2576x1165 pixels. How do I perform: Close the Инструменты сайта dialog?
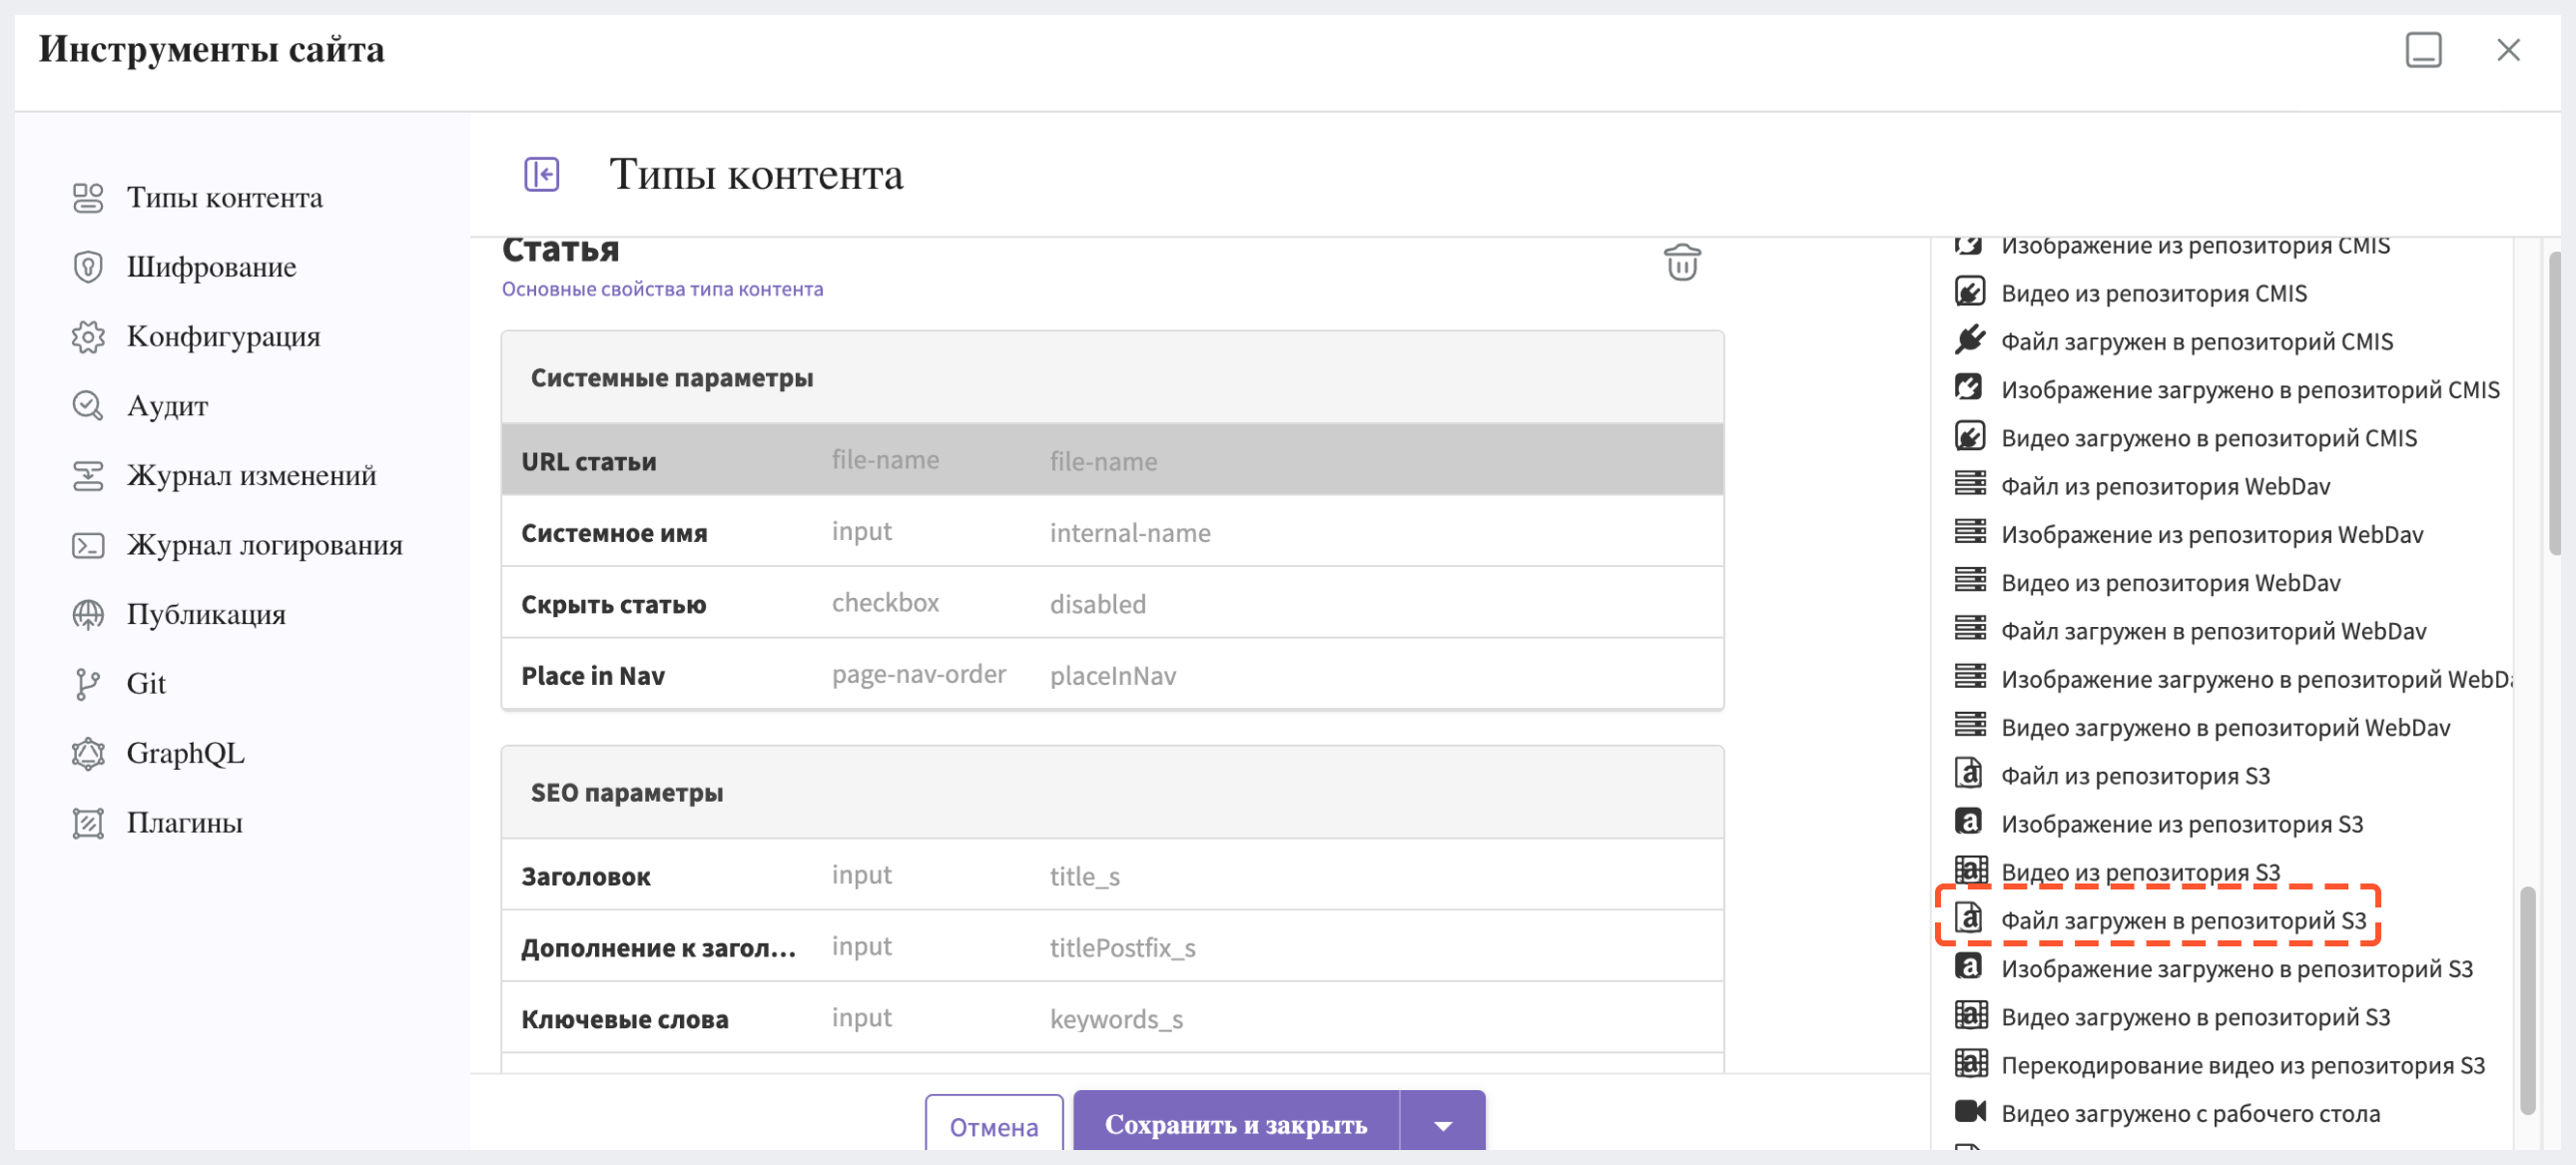[x=2508, y=50]
